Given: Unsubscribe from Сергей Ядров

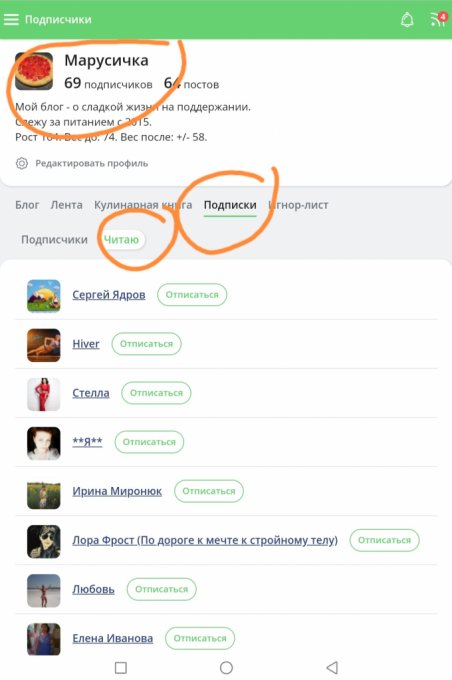Looking at the screenshot, I should coord(192,295).
